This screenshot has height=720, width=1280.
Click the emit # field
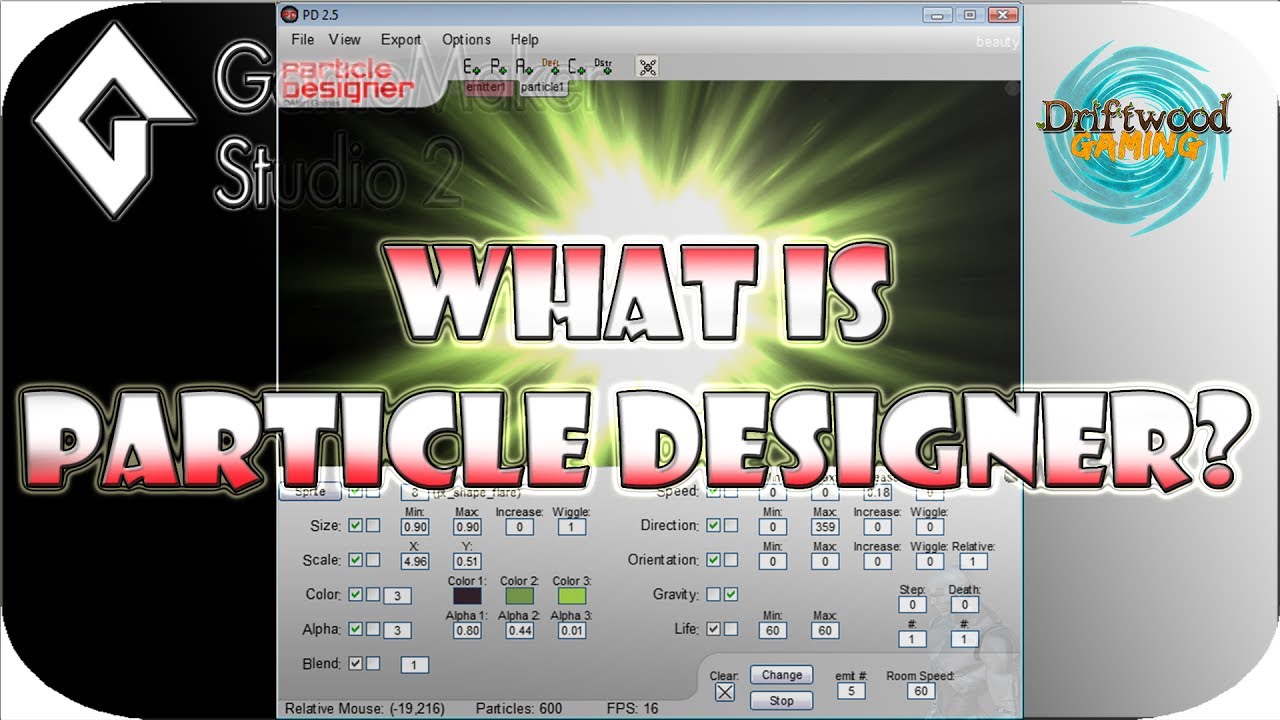(851, 691)
